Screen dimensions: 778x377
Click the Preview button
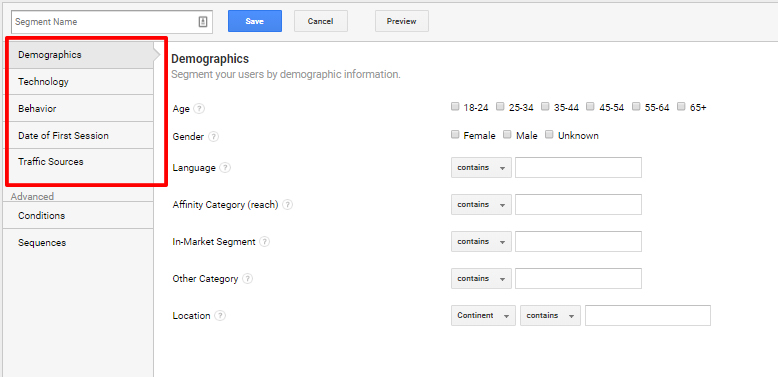click(401, 21)
